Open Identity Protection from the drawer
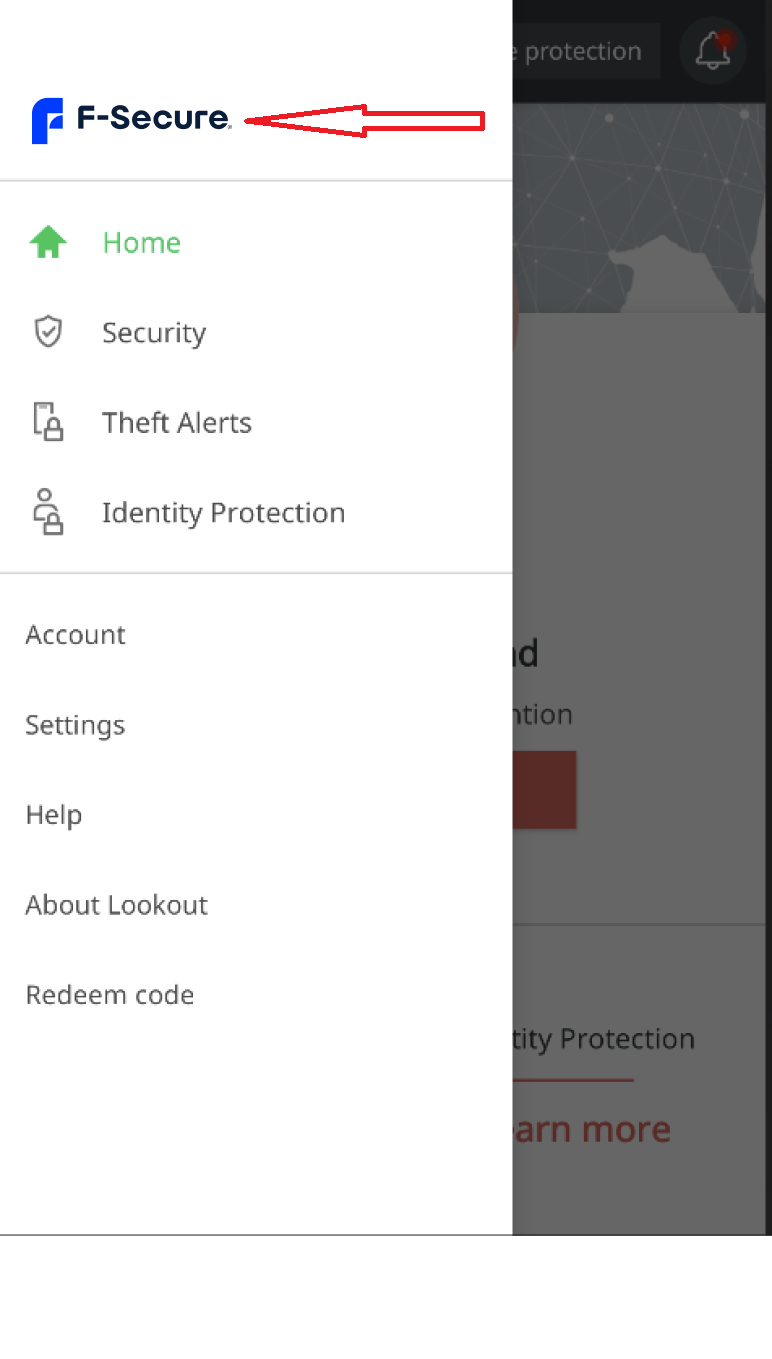The height and width of the screenshot is (1359, 772). coord(223,513)
